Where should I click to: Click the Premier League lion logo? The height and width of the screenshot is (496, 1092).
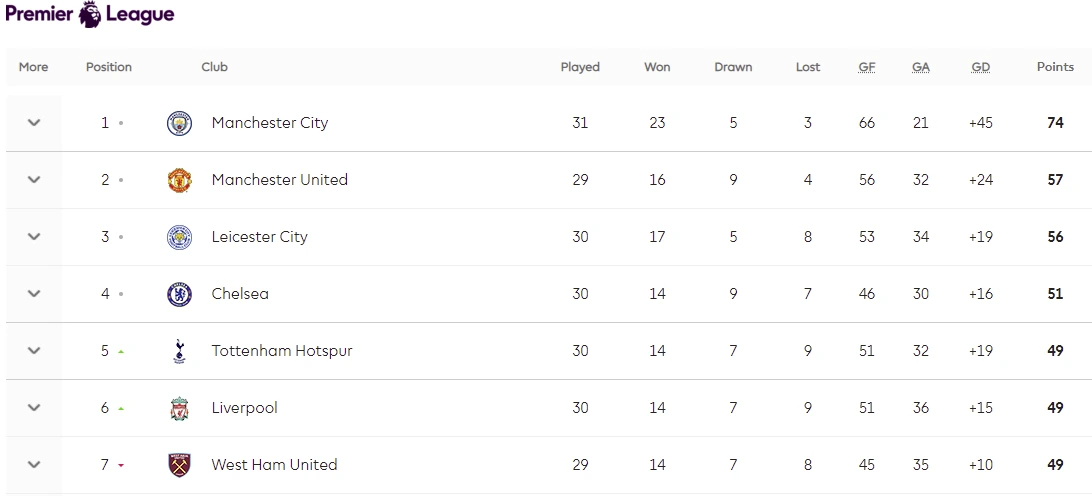click(x=90, y=14)
